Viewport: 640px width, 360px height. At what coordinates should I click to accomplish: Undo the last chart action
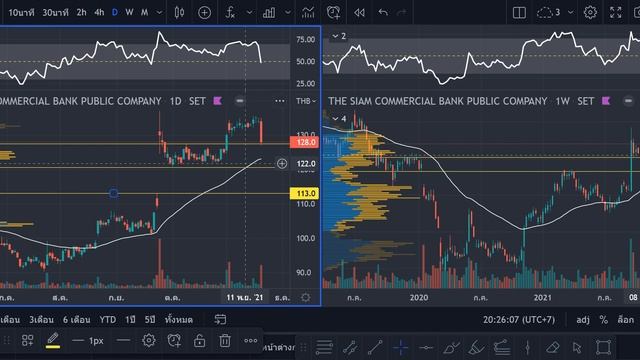click(383, 13)
